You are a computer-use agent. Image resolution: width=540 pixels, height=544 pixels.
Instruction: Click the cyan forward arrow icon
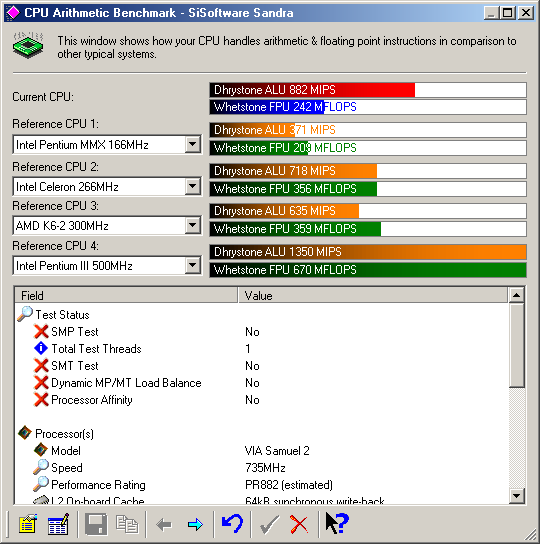(195, 525)
